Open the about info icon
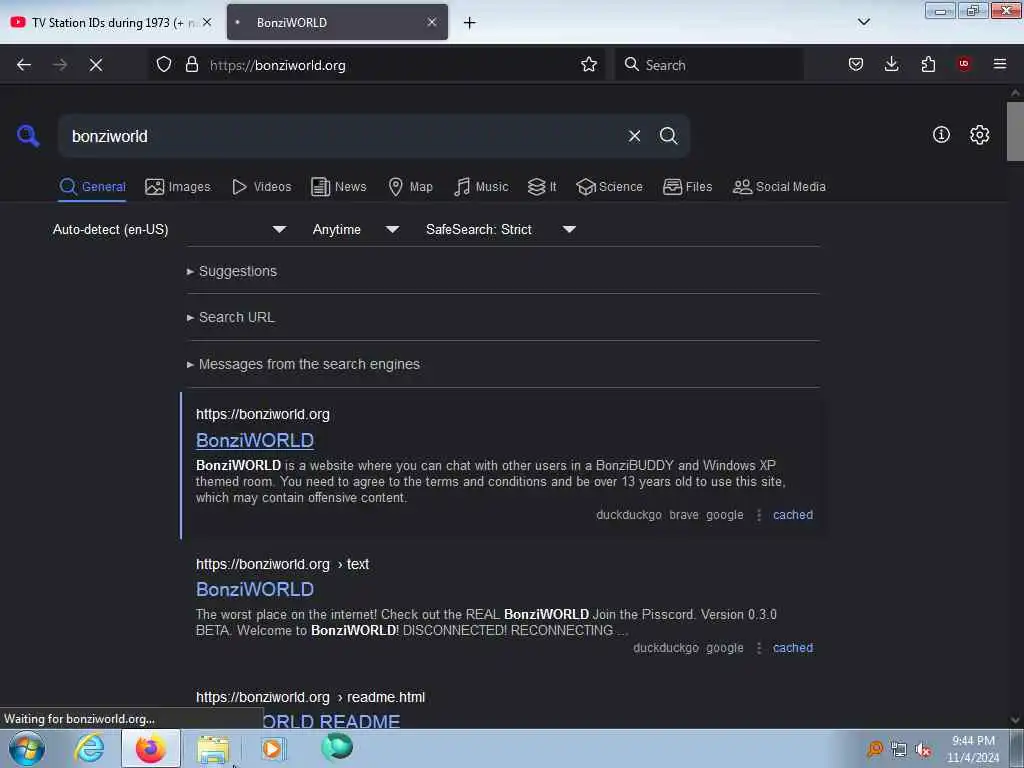This screenshot has width=1024, height=768. click(941, 135)
